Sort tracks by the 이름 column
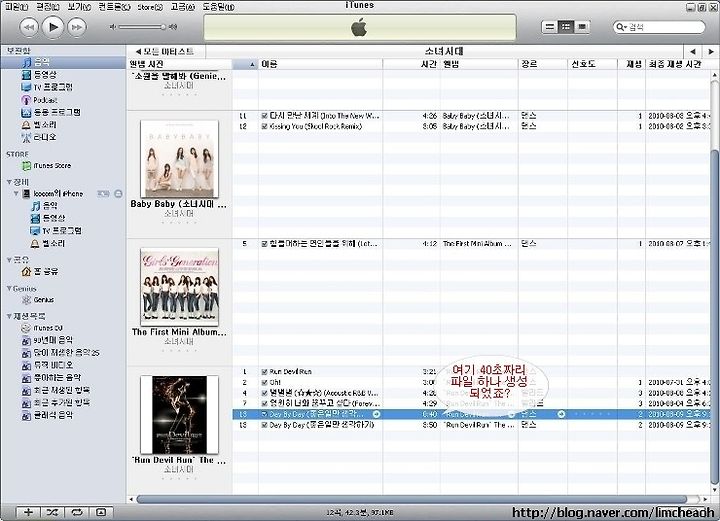Screen dimensions: 720x521 pyautogui.click(x=321, y=64)
